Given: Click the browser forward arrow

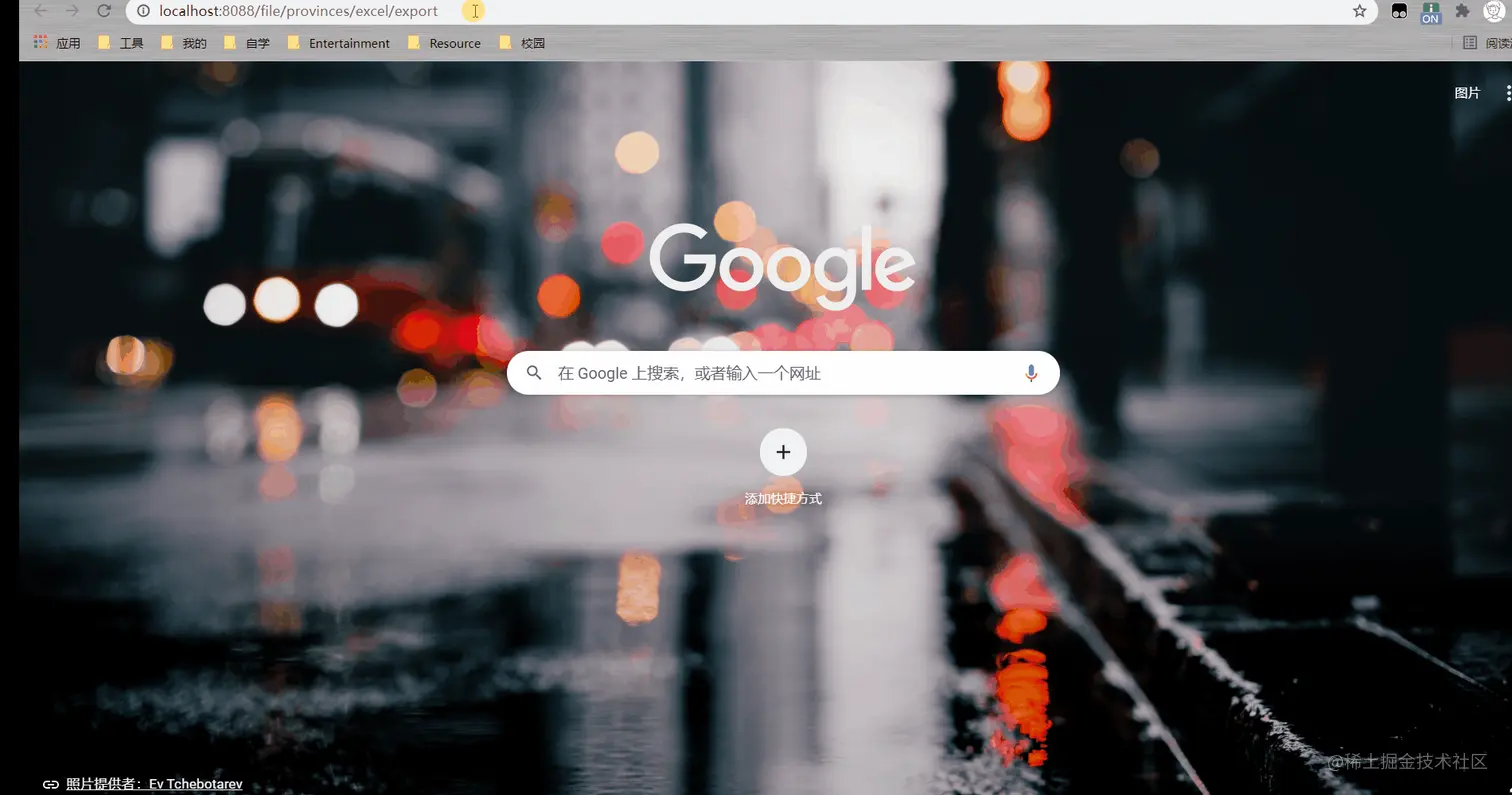Looking at the screenshot, I should (72, 11).
